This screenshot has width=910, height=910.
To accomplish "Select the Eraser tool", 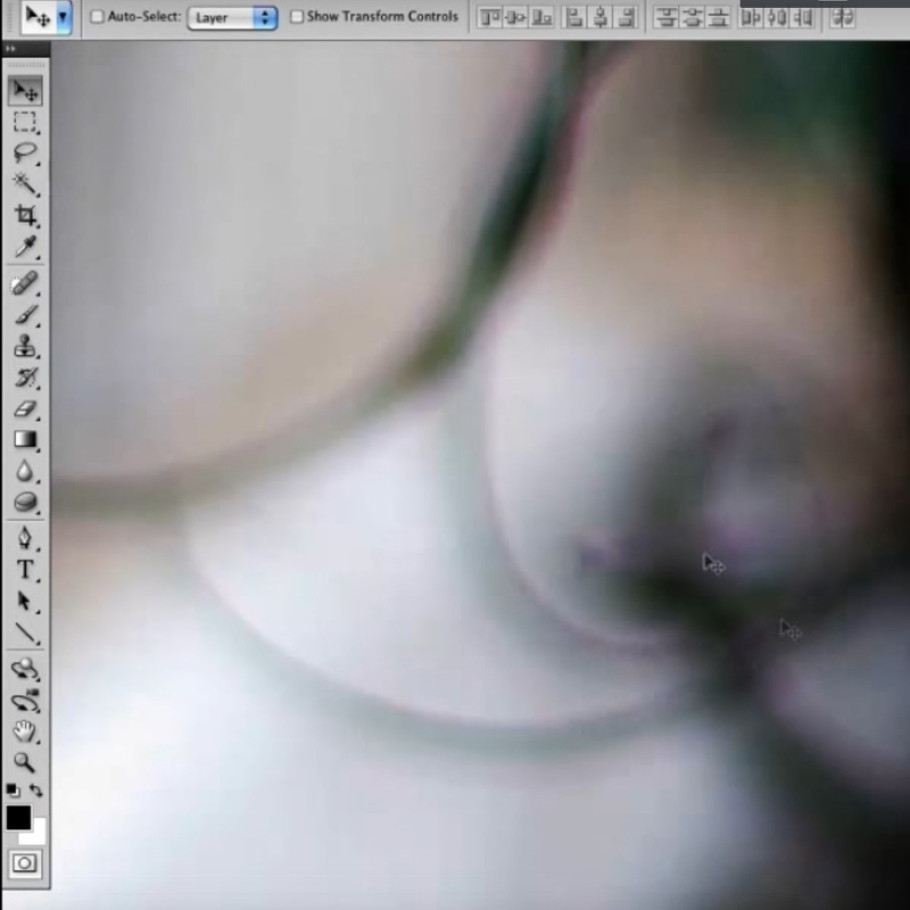I will (x=25, y=409).
